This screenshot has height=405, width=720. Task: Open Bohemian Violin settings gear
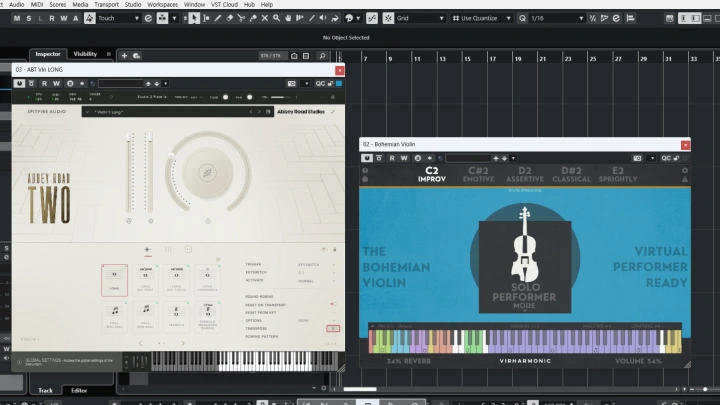[x=685, y=170]
